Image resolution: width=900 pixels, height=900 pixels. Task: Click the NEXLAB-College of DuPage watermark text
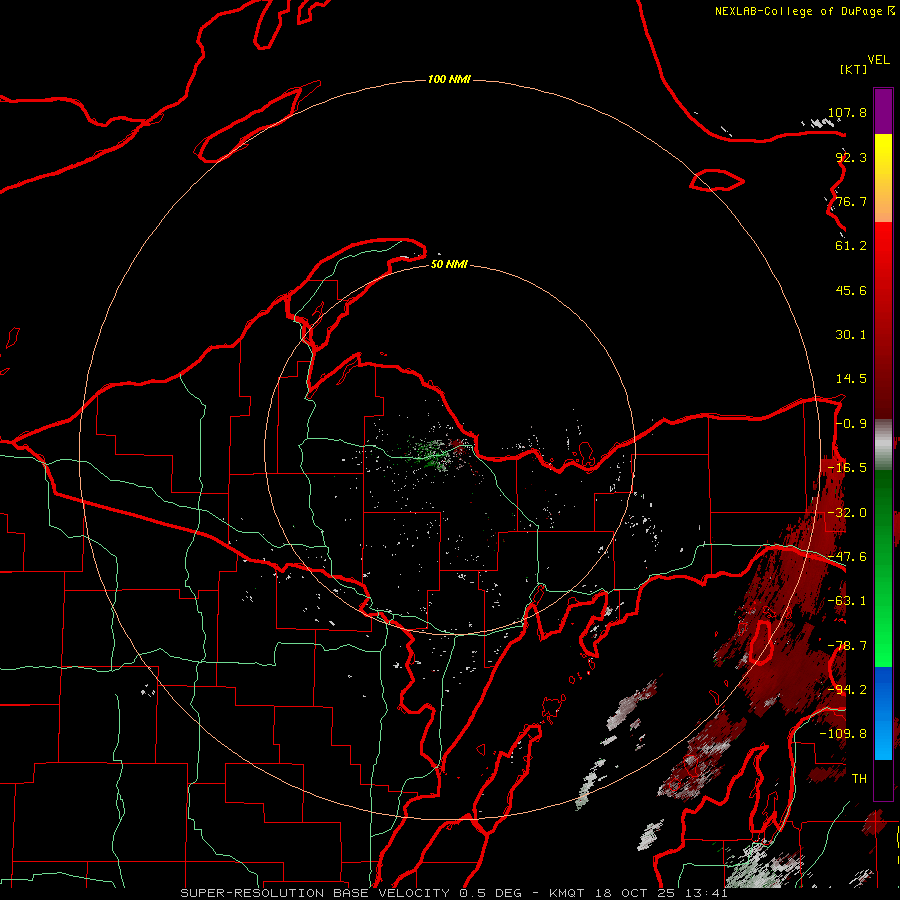[x=805, y=11]
